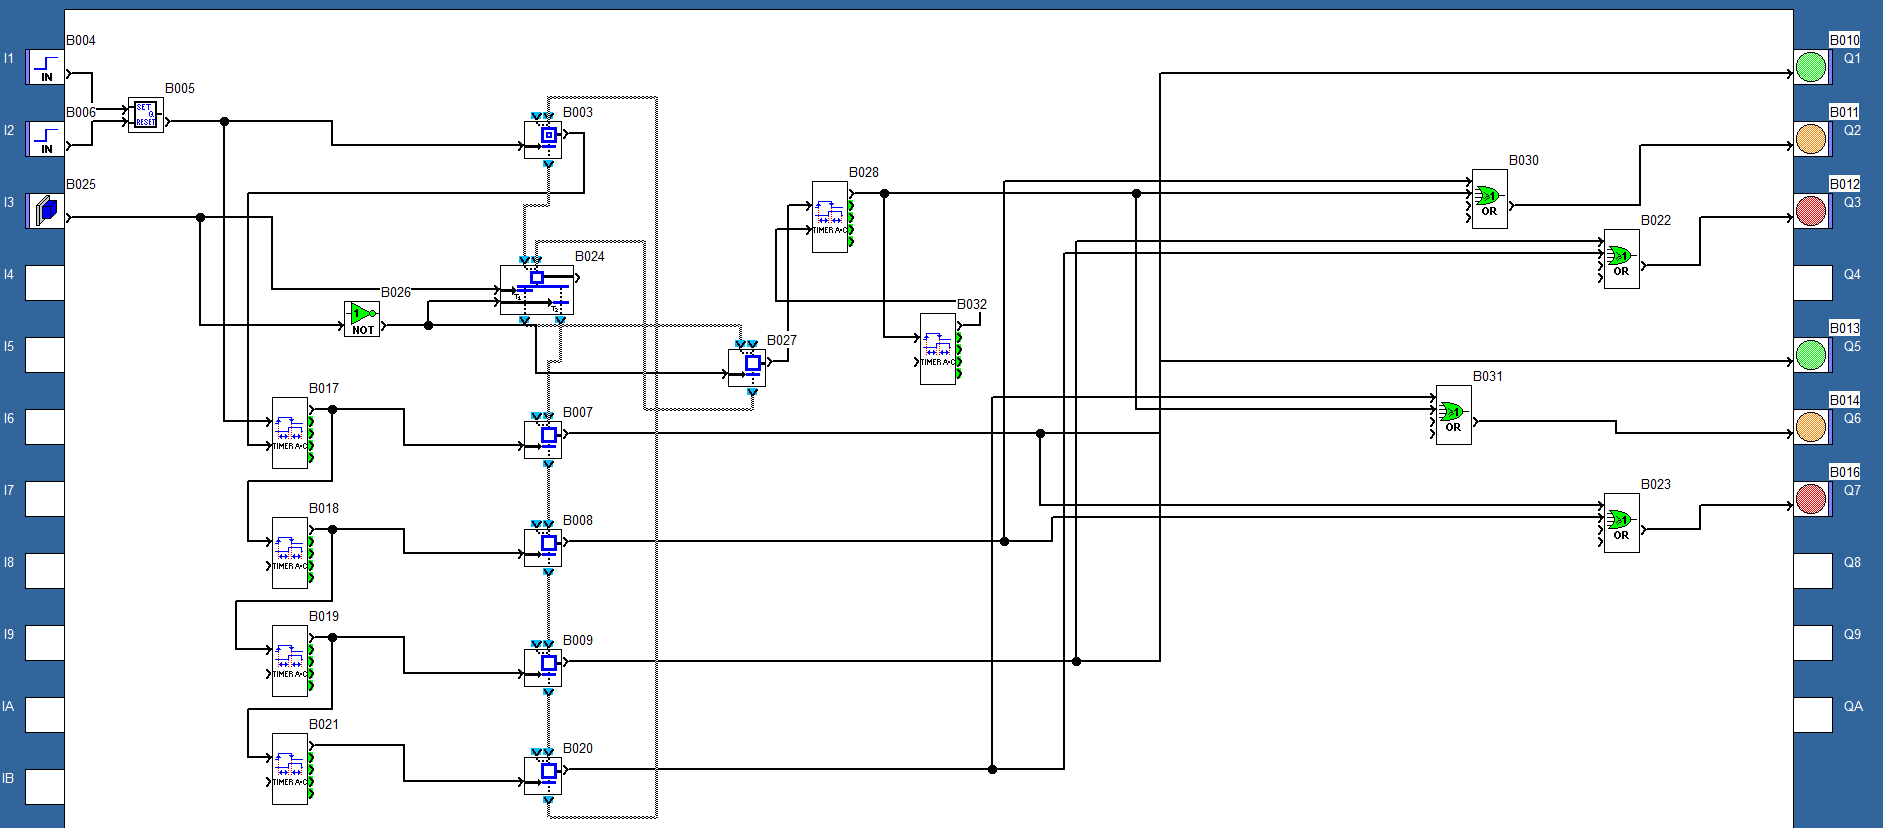Select output Q6 block B014
The width and height of the screenshot is (1883, 828).
click(1812, 427)
